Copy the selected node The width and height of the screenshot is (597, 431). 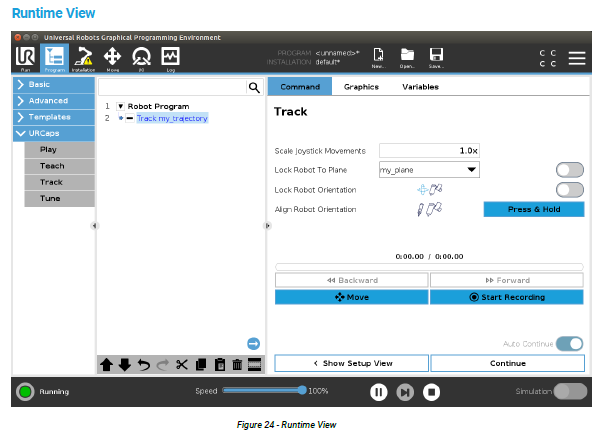click(201, 365)
